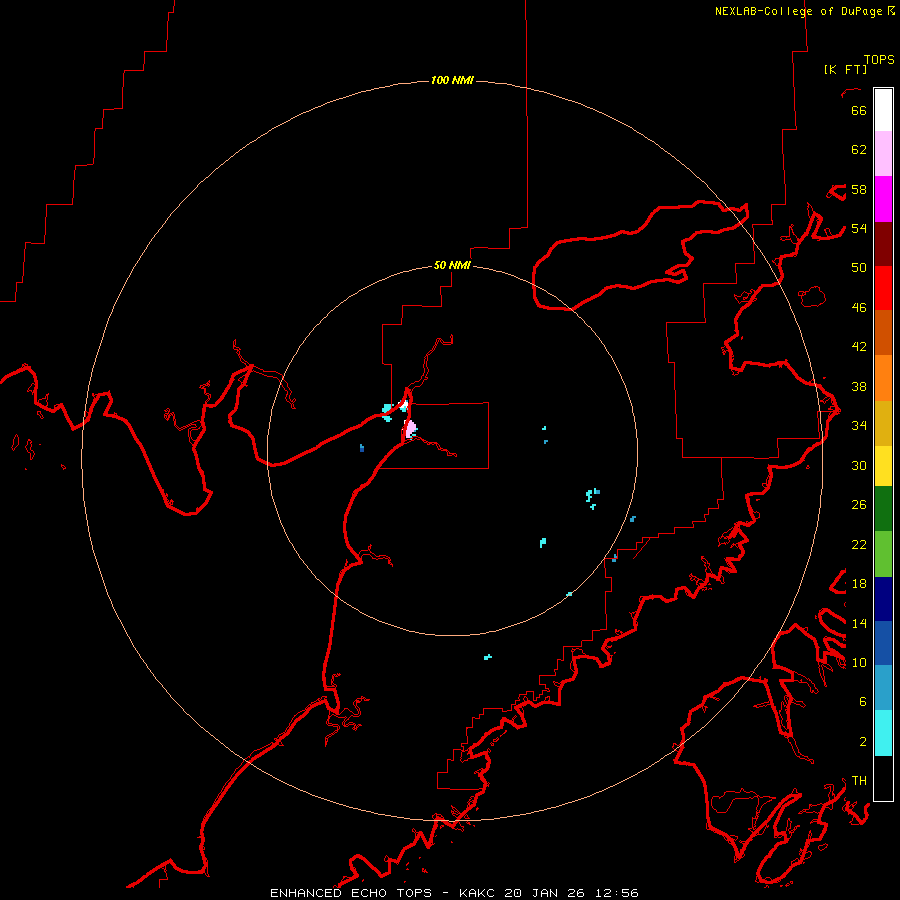900x900 pixels.
Task: Click the light pink echo near radar center
Action: point(410,429)
